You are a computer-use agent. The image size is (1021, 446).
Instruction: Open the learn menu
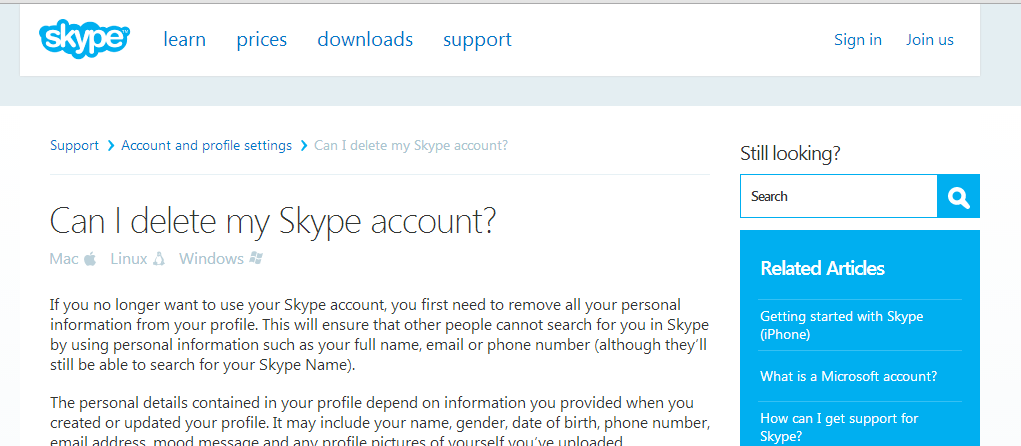184,40
